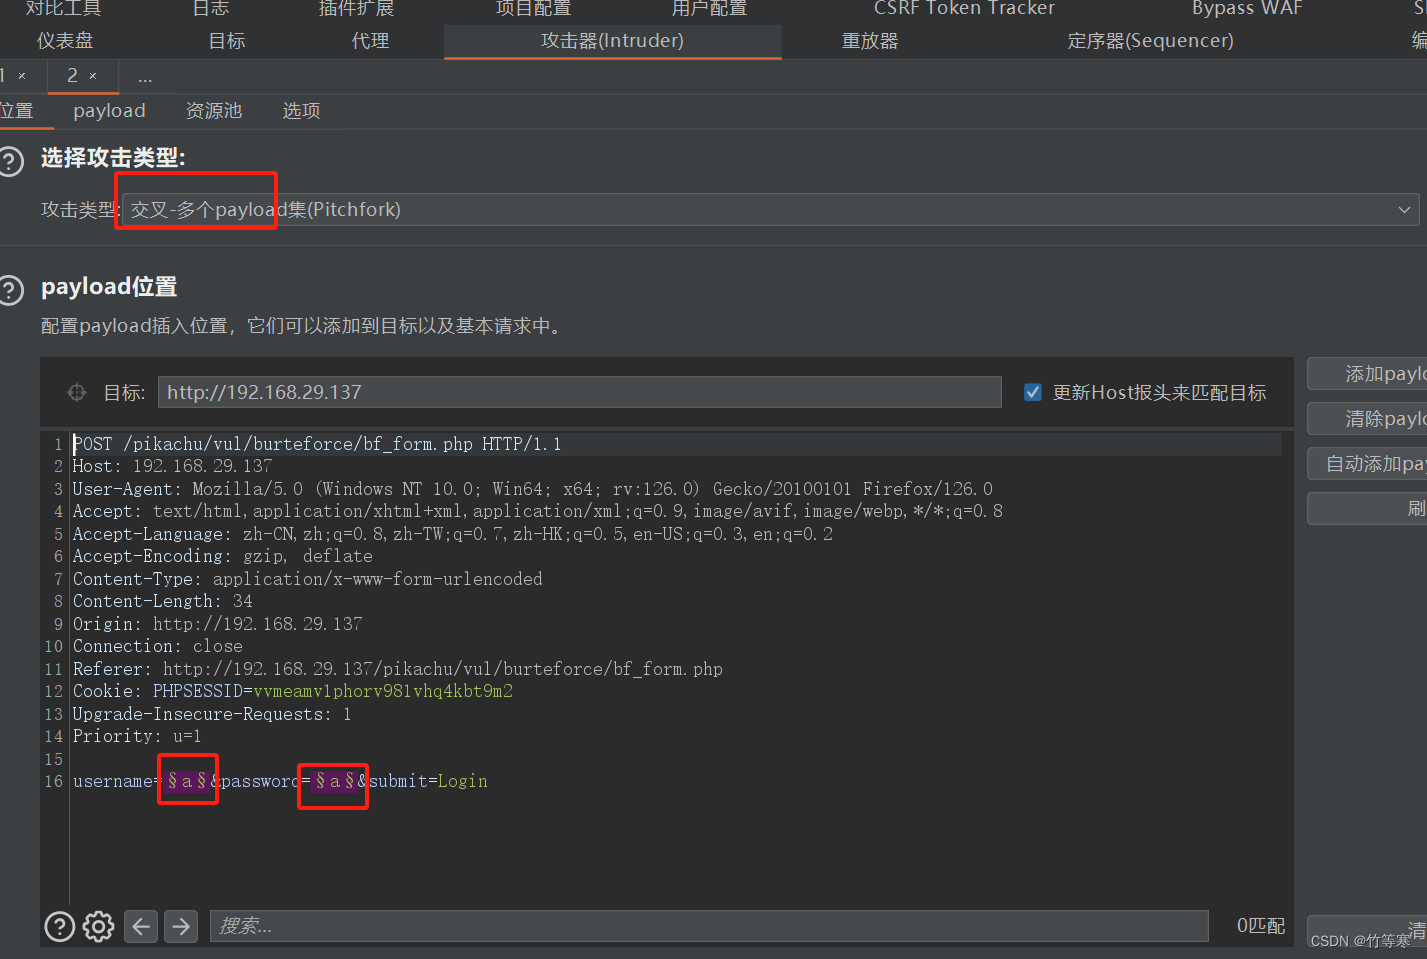Click the Connection: close header line

tap(157, 646)
